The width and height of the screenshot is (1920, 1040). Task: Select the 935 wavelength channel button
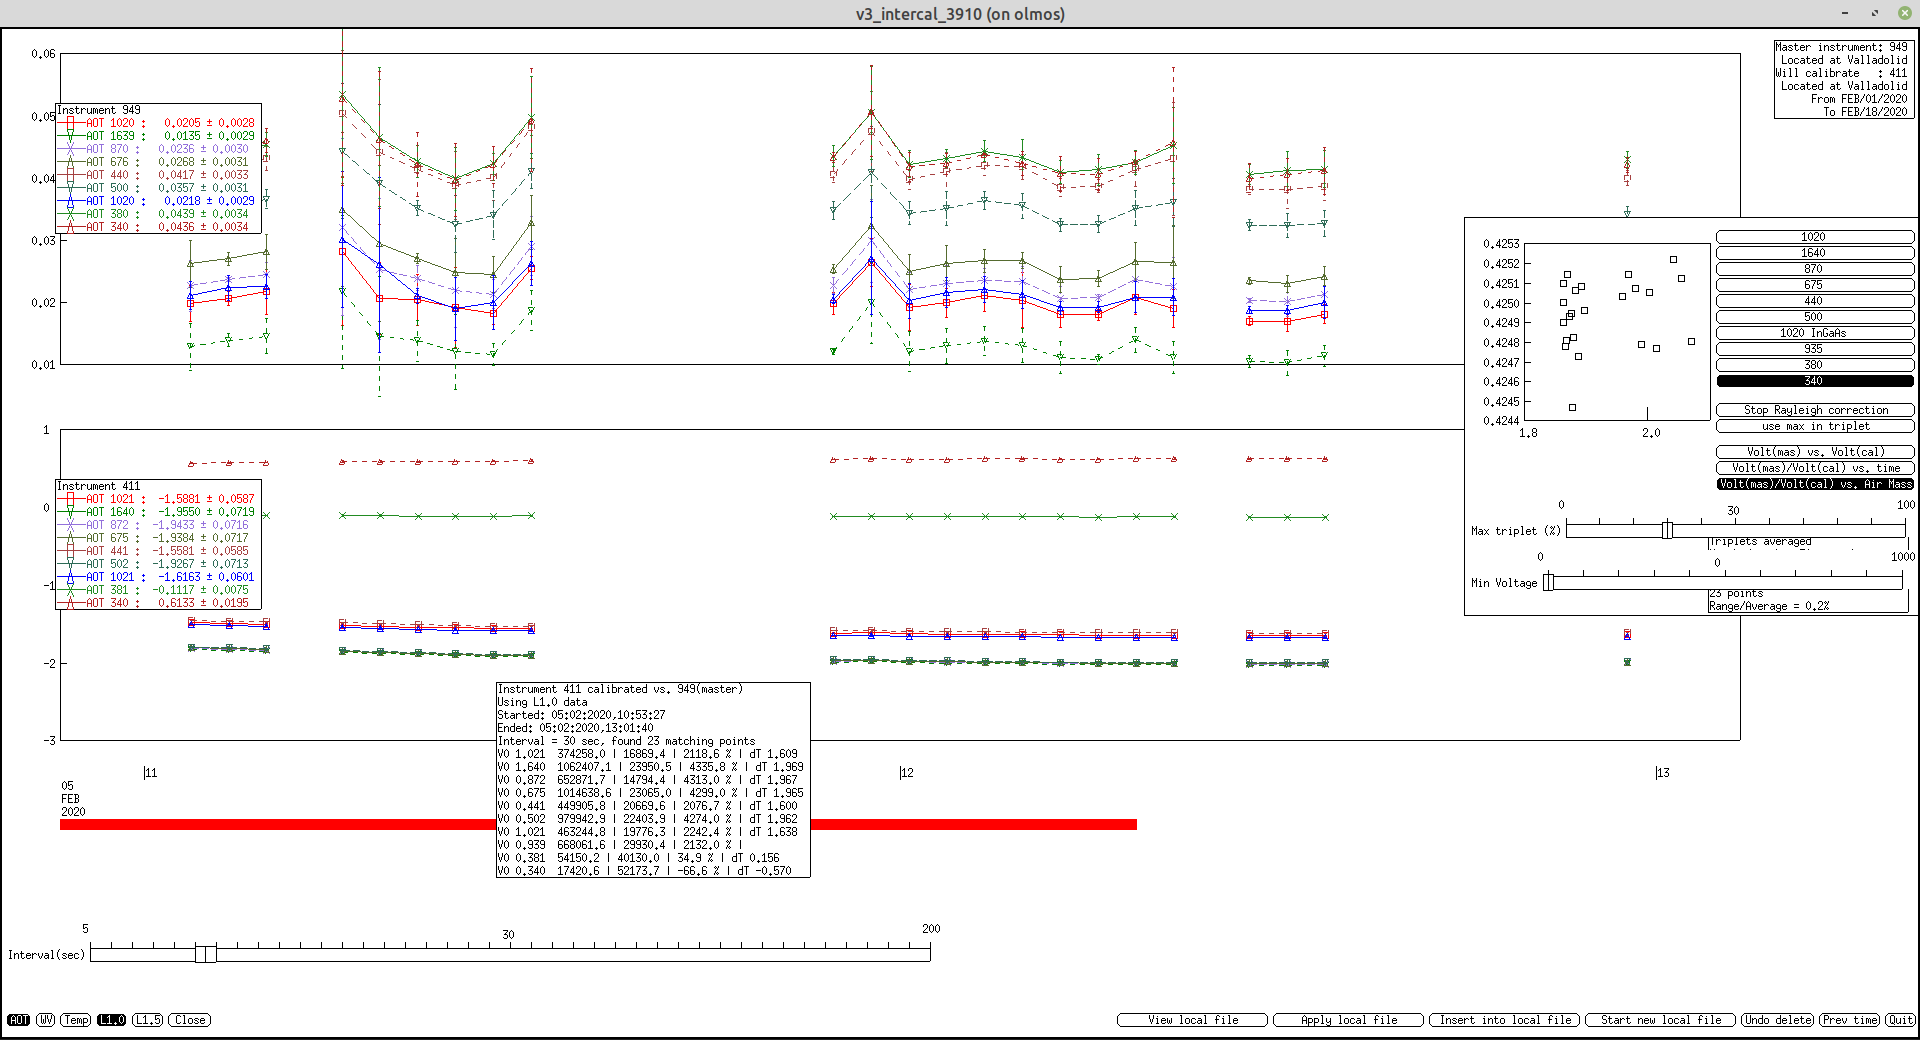pos(1814,349)
